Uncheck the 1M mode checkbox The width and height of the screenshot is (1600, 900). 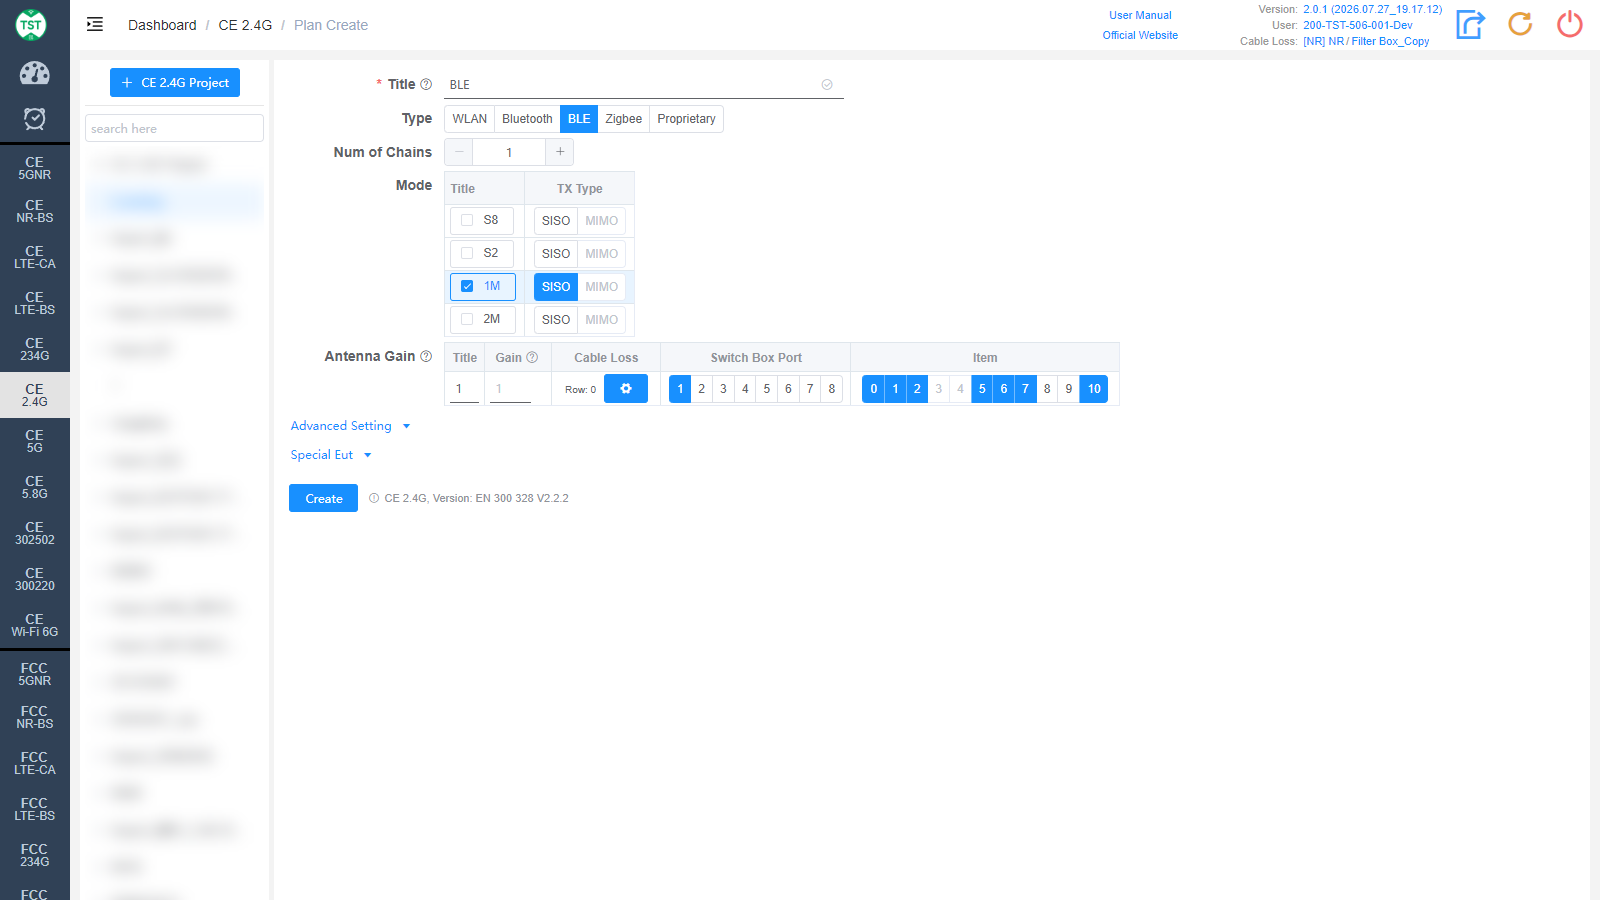[x=467, y=286]
